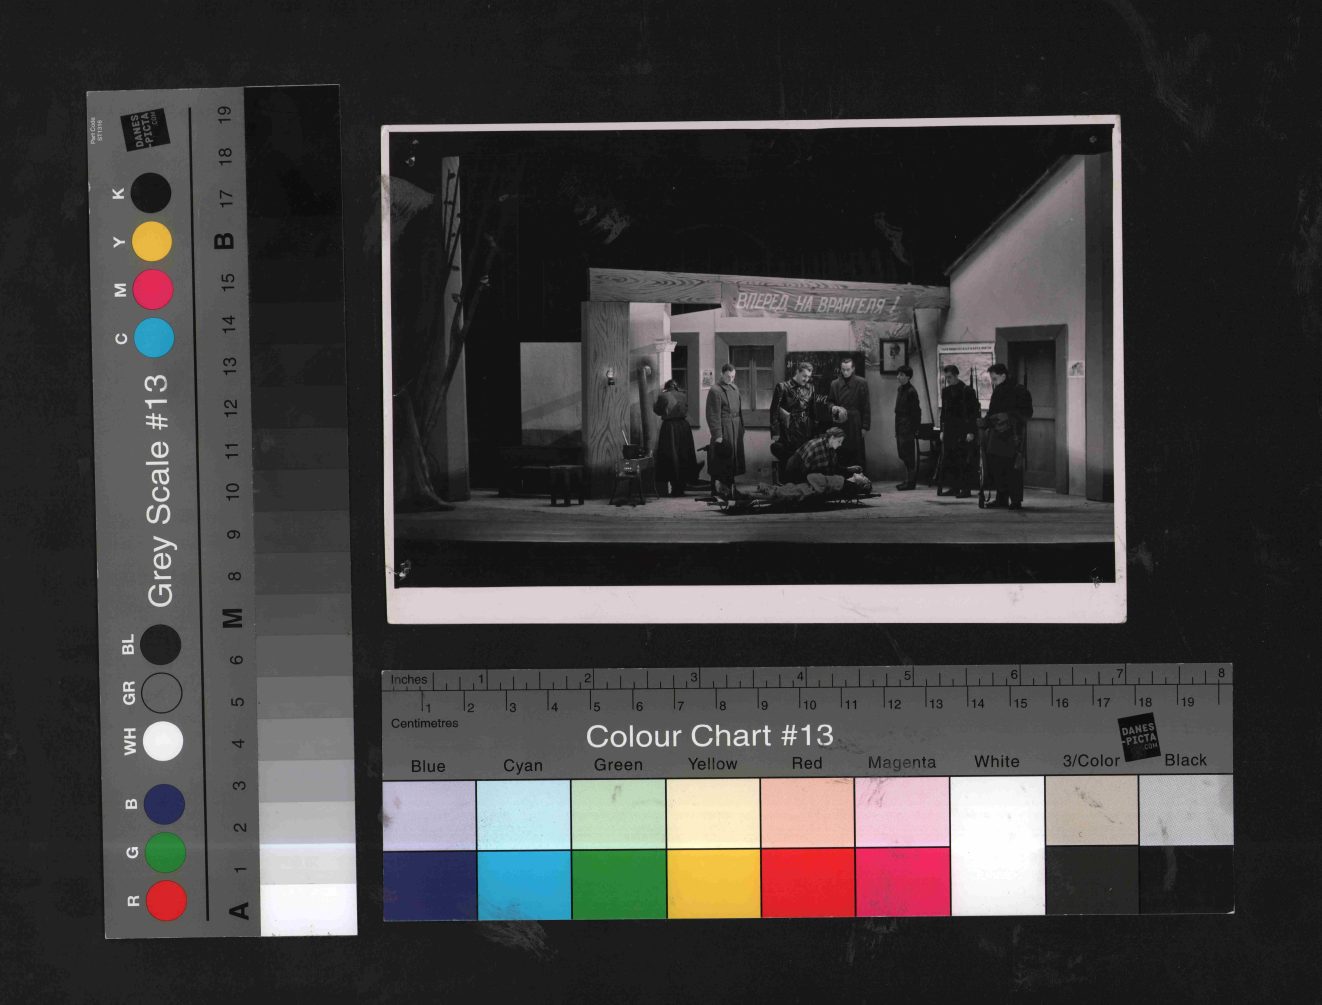Viewport: 1322px width, 1005px height.
Task: Pick the bright cyan square in Colour Chart
Action: click(524, 883)
